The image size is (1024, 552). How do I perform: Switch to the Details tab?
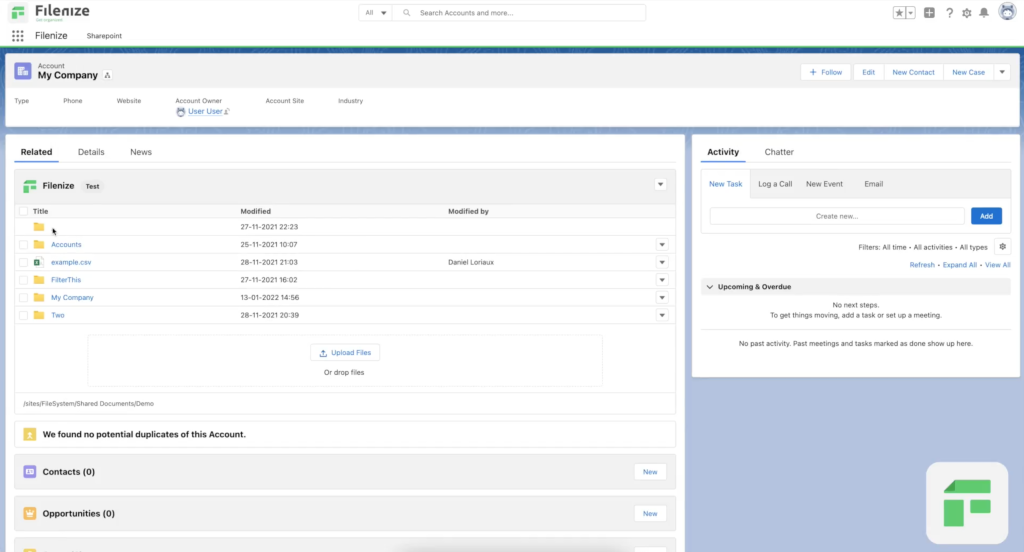tap(91, 152)
